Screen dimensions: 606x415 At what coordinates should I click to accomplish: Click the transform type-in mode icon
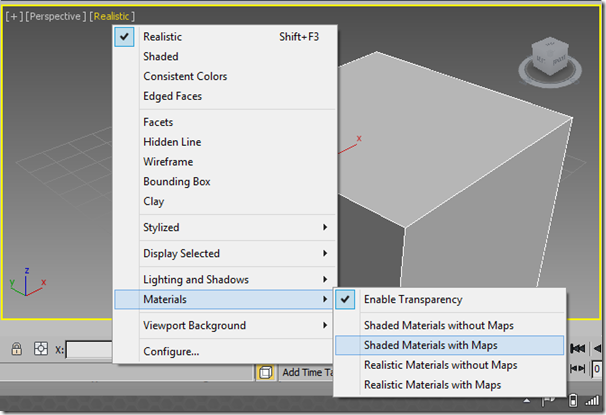(x=41, y=349)
